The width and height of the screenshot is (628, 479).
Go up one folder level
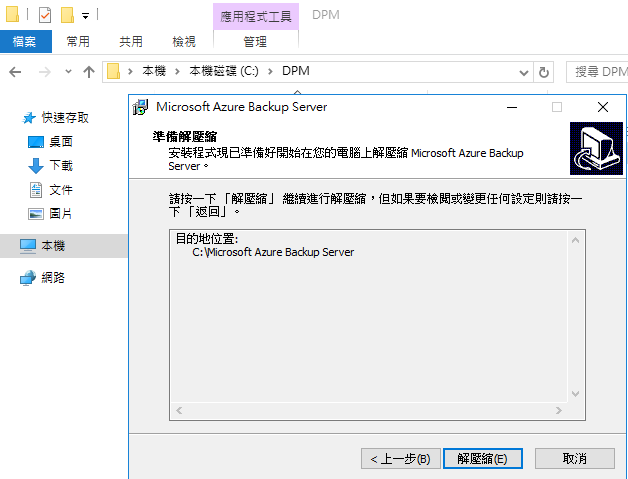point(89,72)
